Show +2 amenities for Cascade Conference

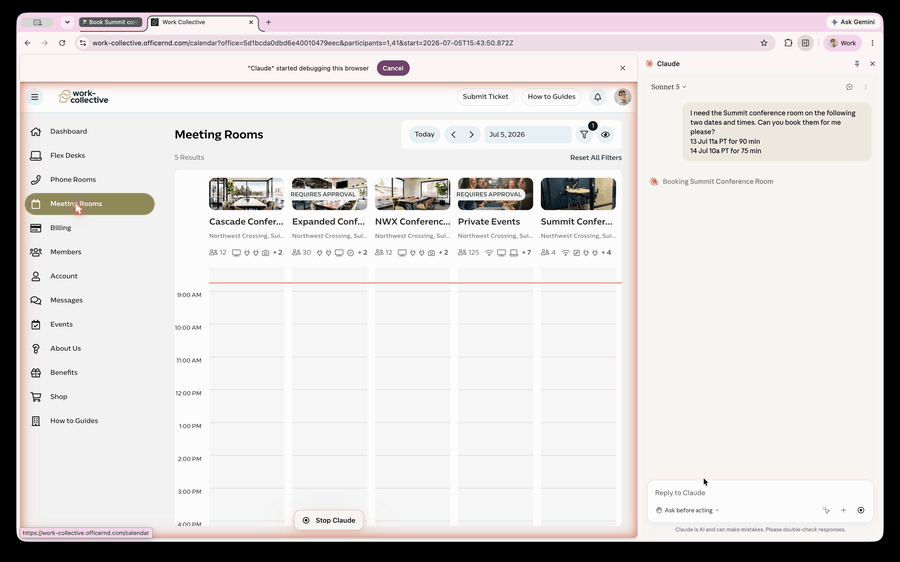click(x=277, y=253)
